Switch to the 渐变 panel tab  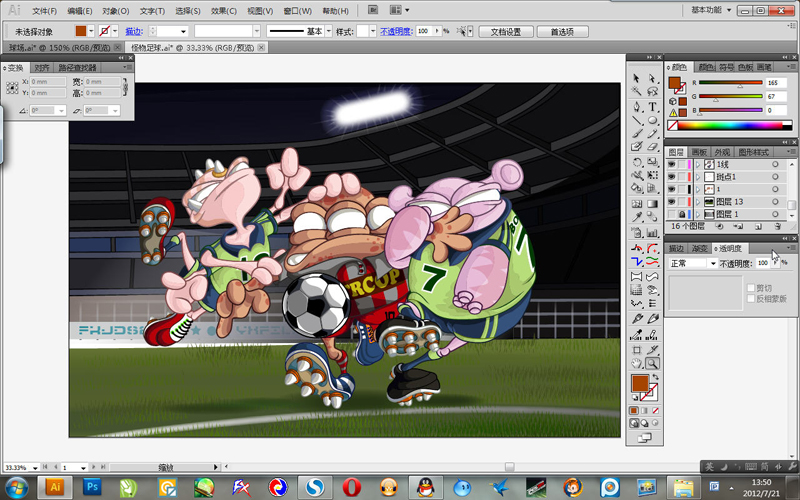[699, 248]
